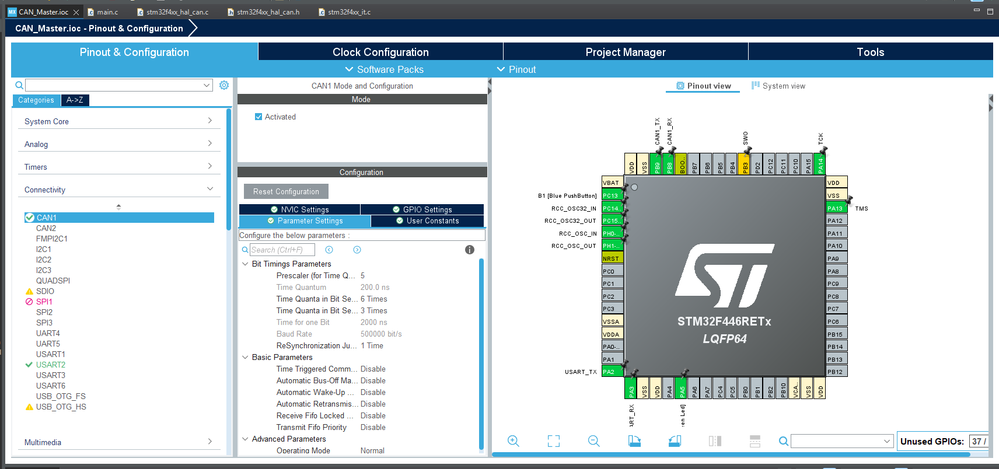Switch to the Clock Configuration tab
This screenshot has width=999, height=469.
tap(380, 52)
